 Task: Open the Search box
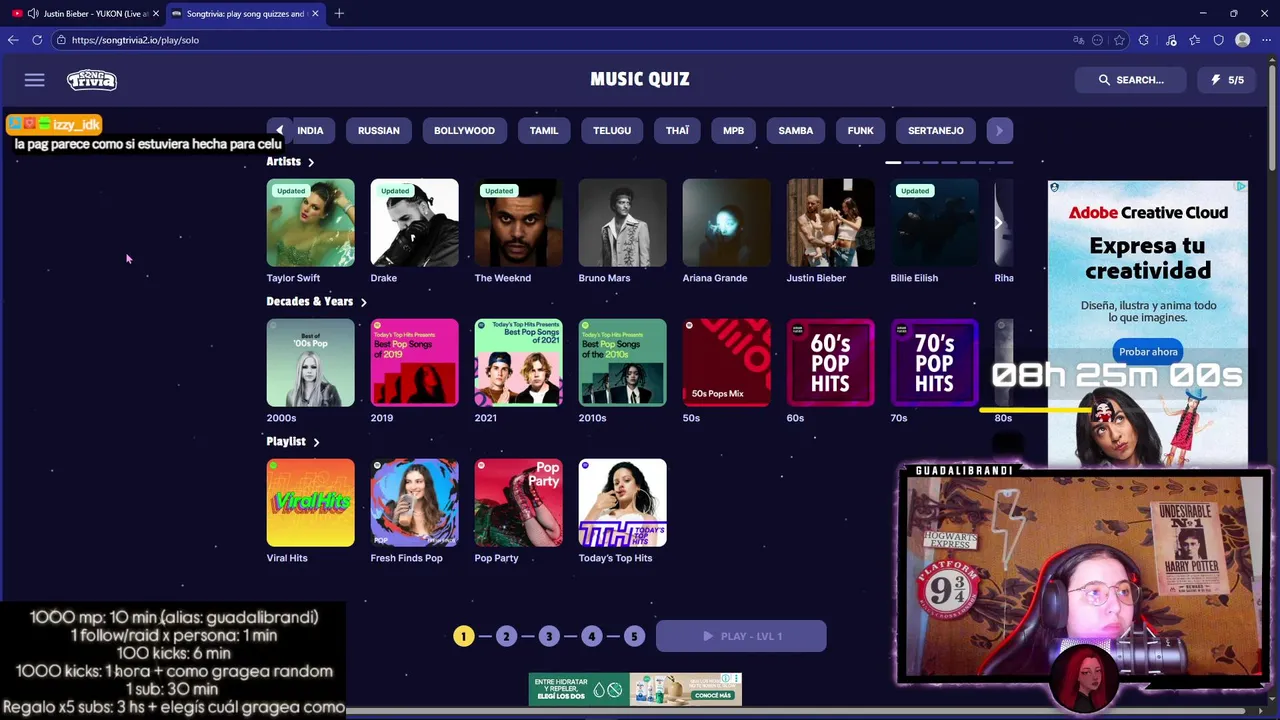tap(1131, 80)
